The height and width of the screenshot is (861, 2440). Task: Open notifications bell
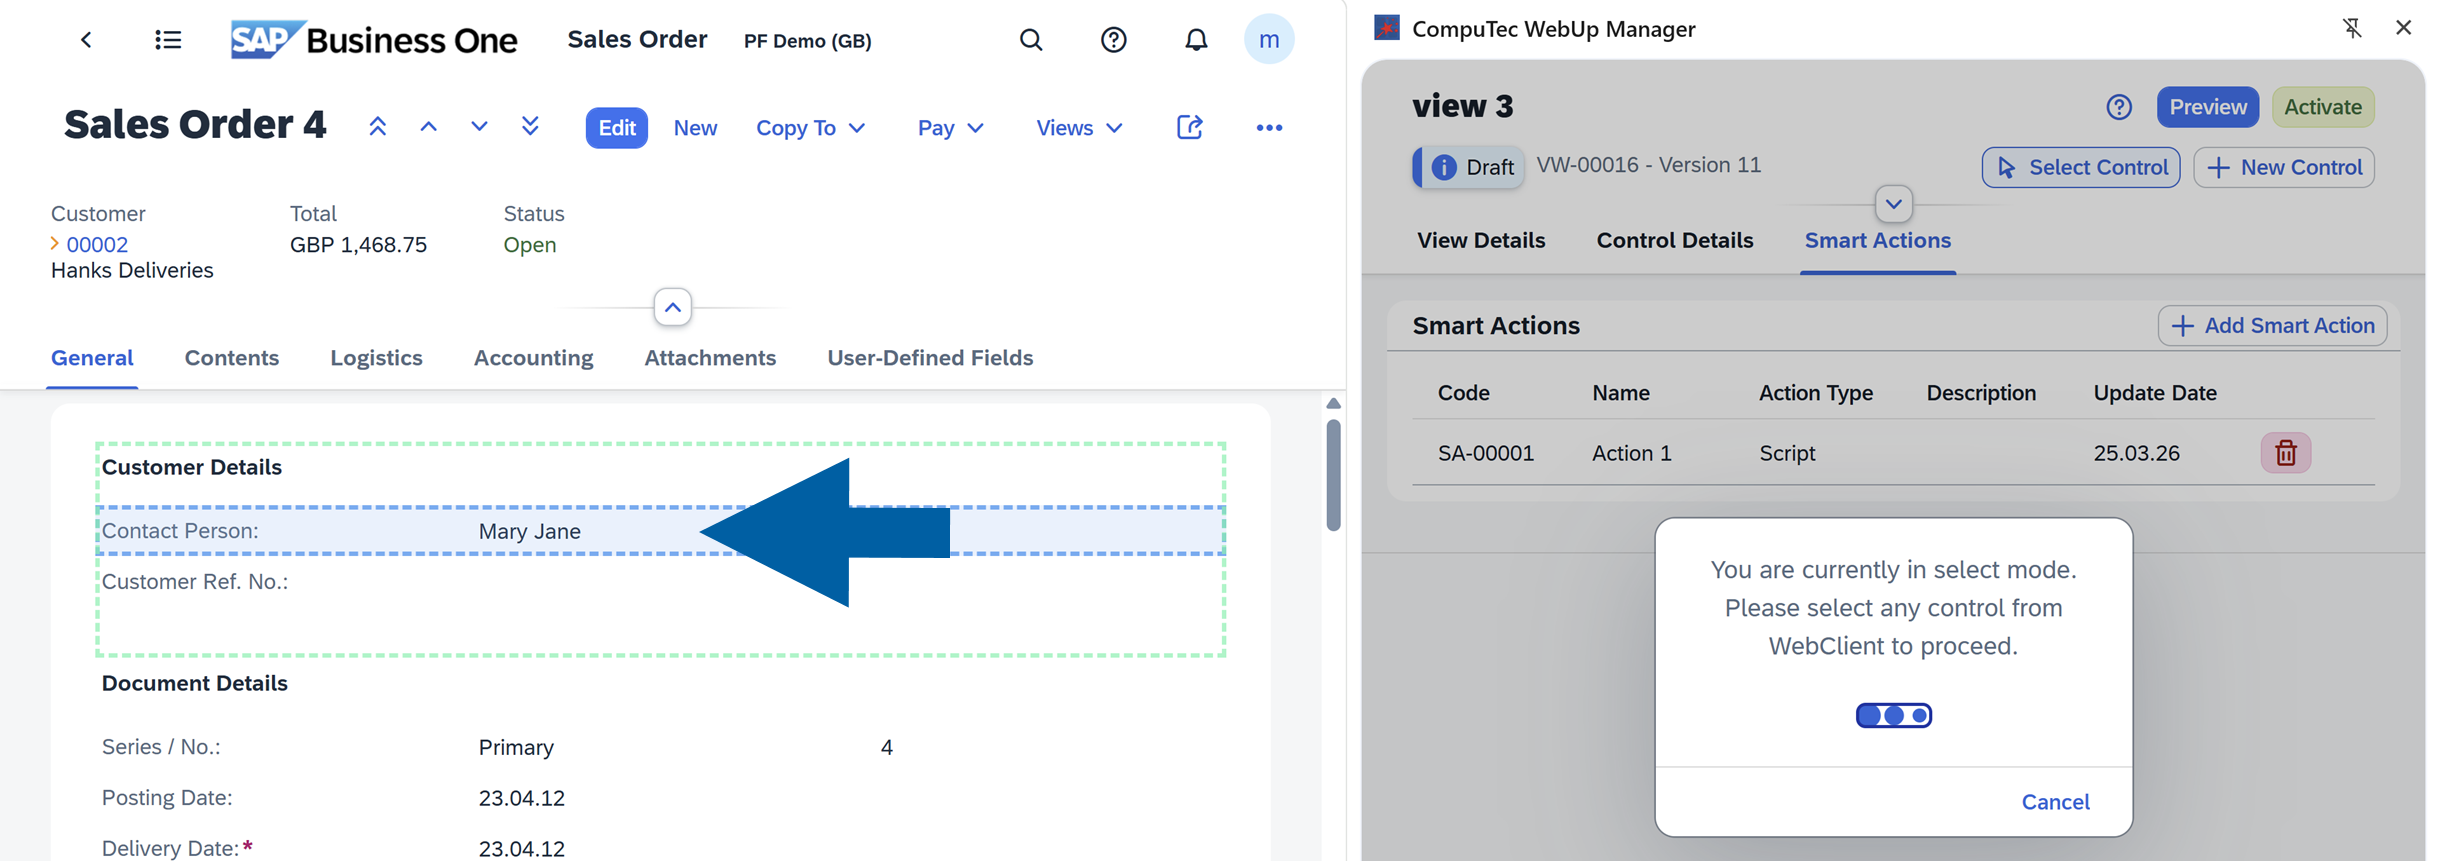pyautogui.click(x=1196, y=40)
